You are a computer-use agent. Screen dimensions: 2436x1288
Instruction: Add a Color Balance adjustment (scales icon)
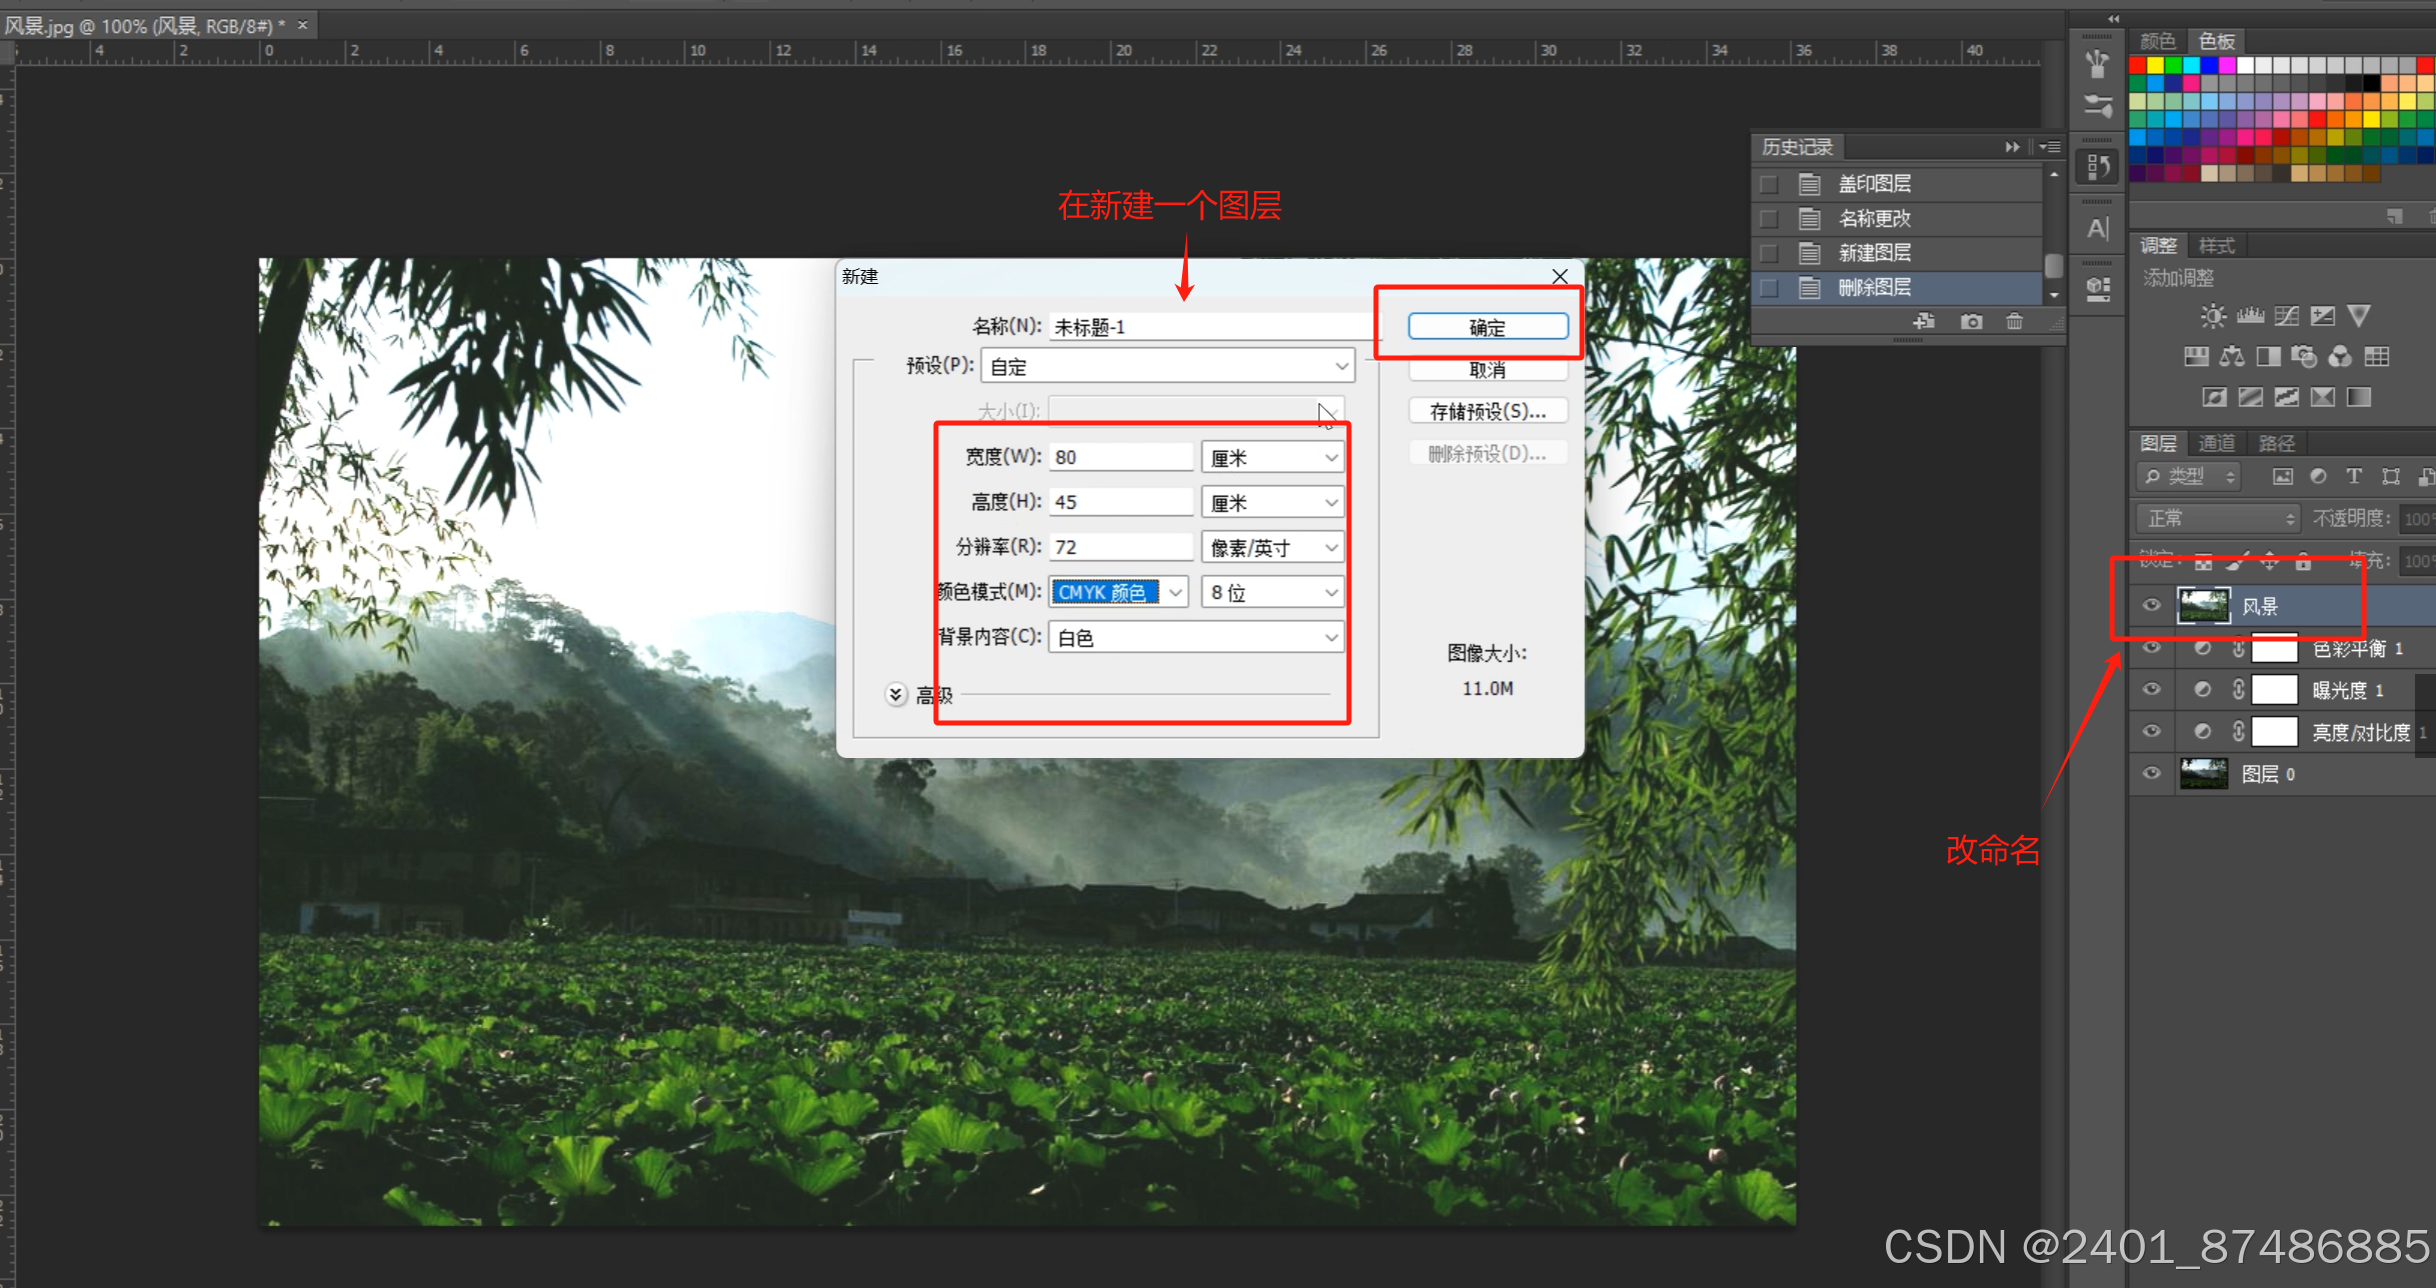[x=2232, y=357]
